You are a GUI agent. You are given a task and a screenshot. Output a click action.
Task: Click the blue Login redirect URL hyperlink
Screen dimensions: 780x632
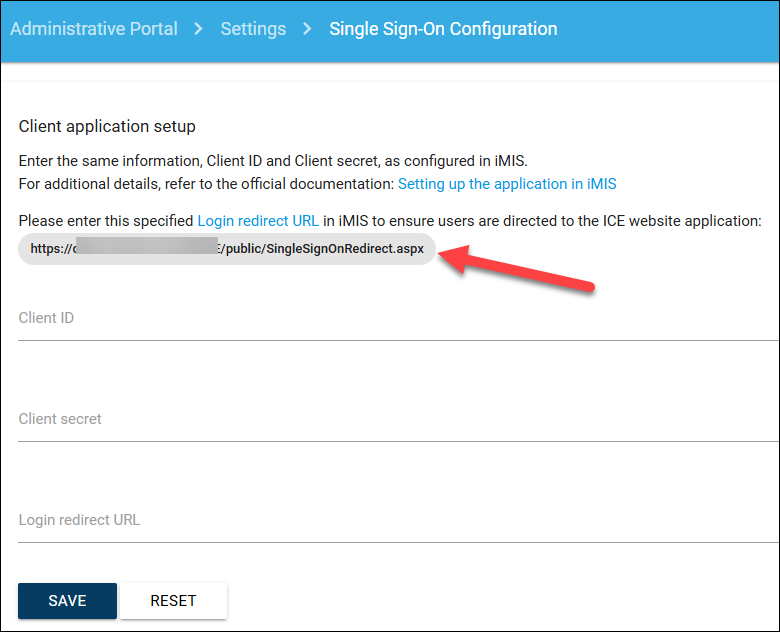coord(258,220)
